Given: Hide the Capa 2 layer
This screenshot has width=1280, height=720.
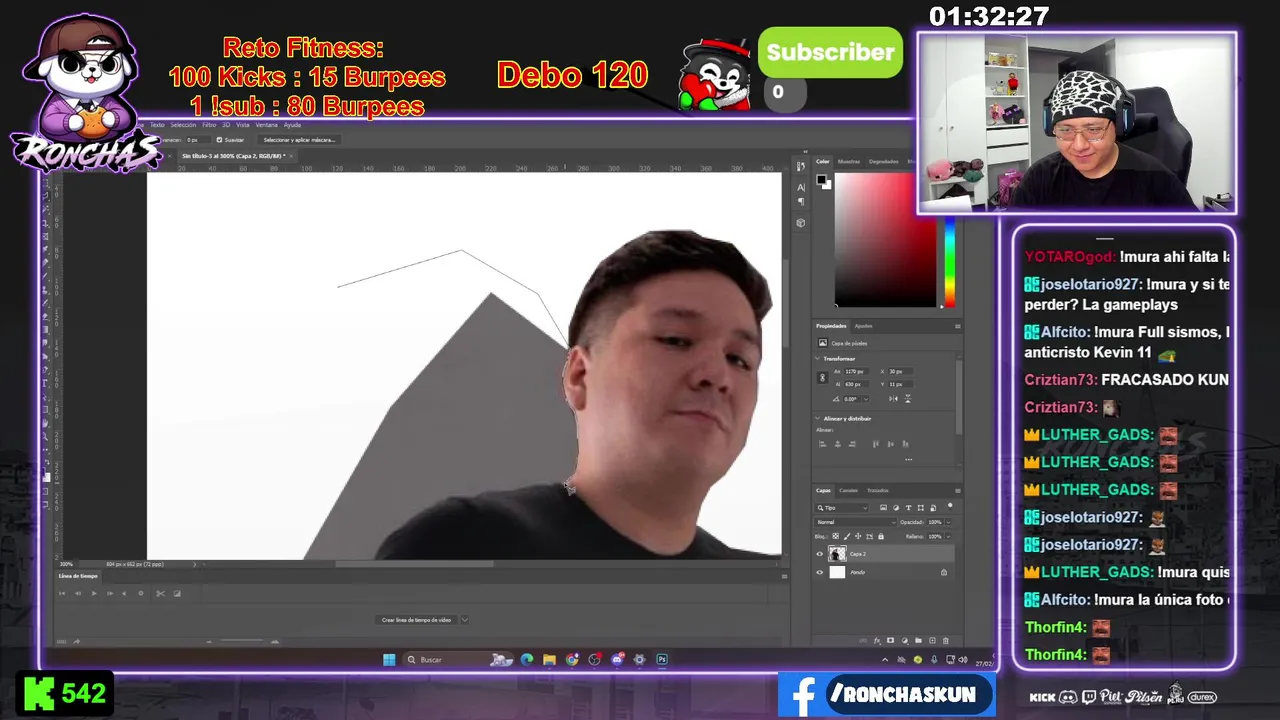Looking at the screenshot, I should (x=819, y=554).
